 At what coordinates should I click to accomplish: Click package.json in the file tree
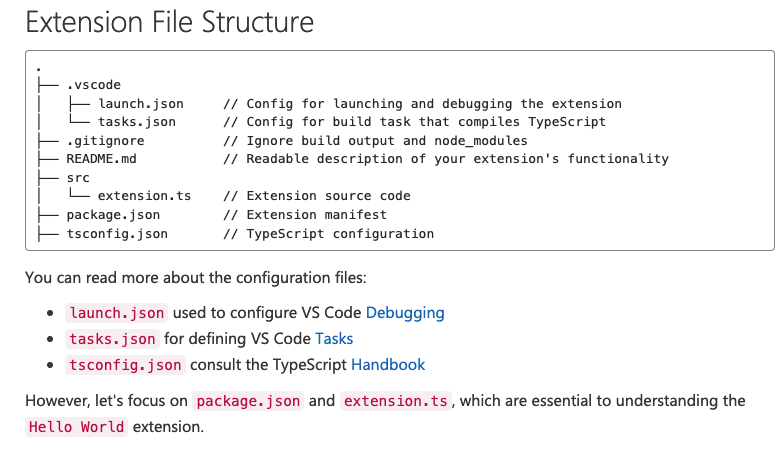click(x=113, y=214)
